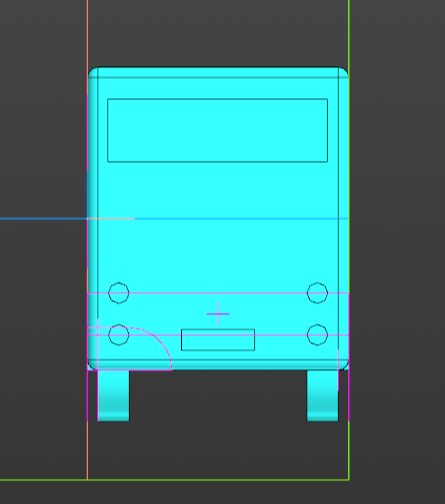Click the left cyan support leg
Screen dimensions: 445x504
click(x=113, y=396)
